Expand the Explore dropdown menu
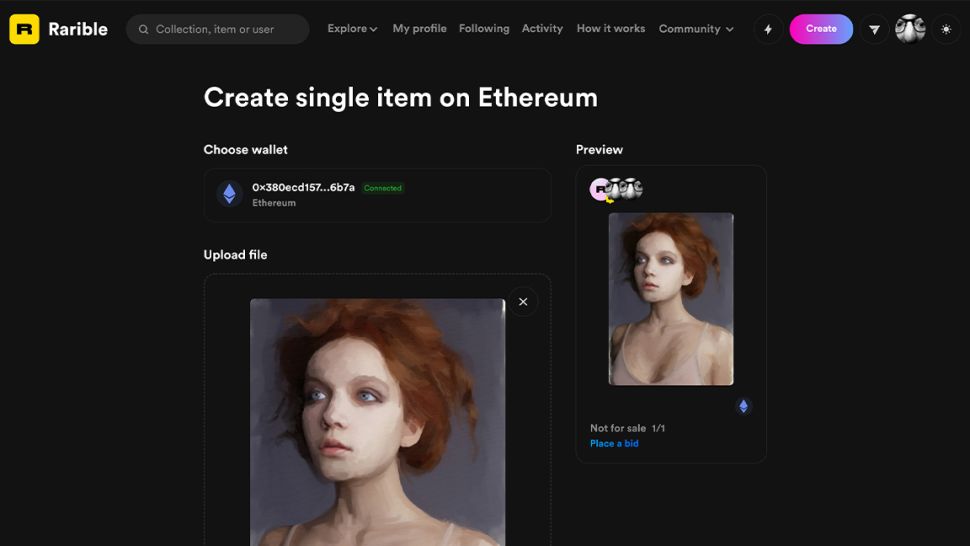This screenshot has width=970, height=546. point(352,28)
